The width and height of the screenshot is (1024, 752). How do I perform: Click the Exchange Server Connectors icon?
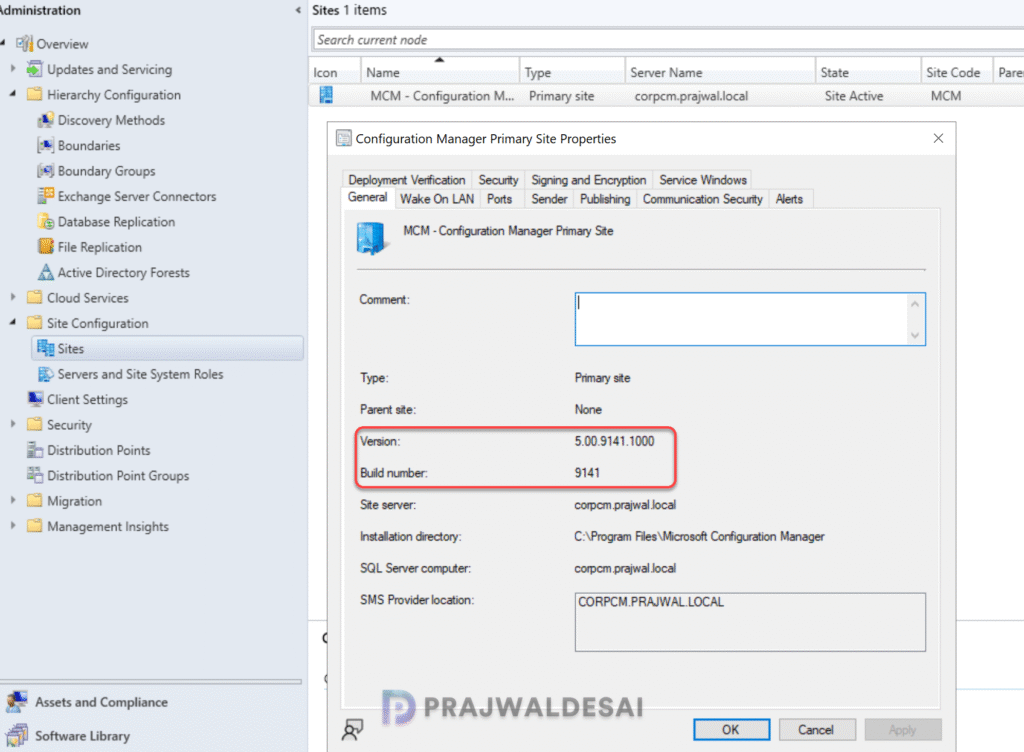[46, 196]
